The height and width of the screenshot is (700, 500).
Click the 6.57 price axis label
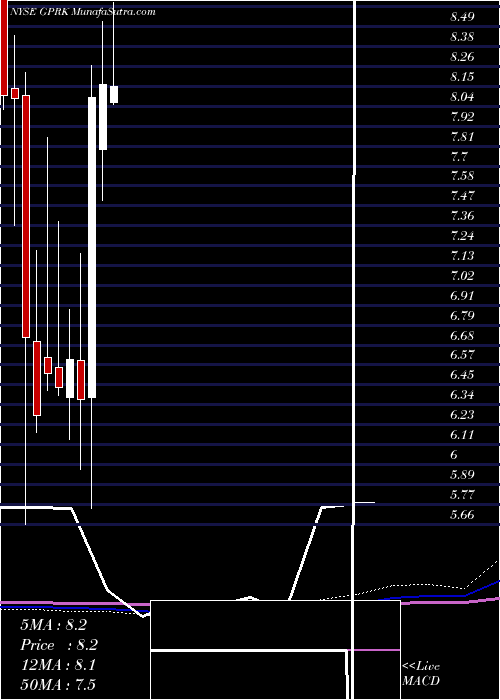[462, 355]
